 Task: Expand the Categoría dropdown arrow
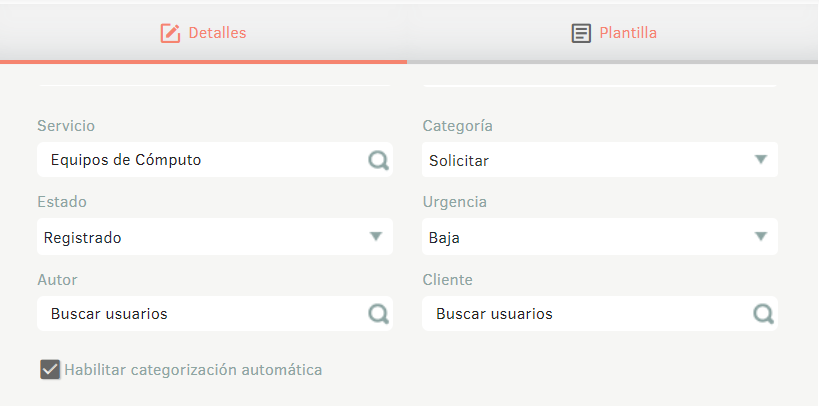[x=760, y=160]
